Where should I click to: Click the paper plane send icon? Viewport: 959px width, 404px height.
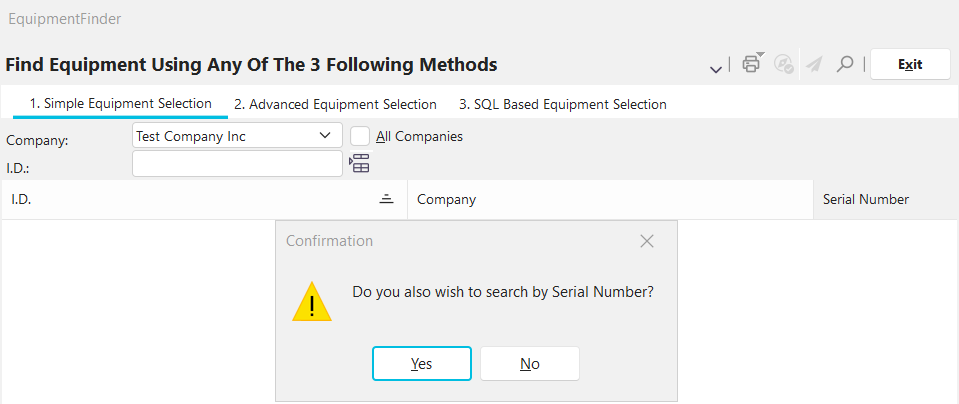pyautogui.click(x=814, y=64)
